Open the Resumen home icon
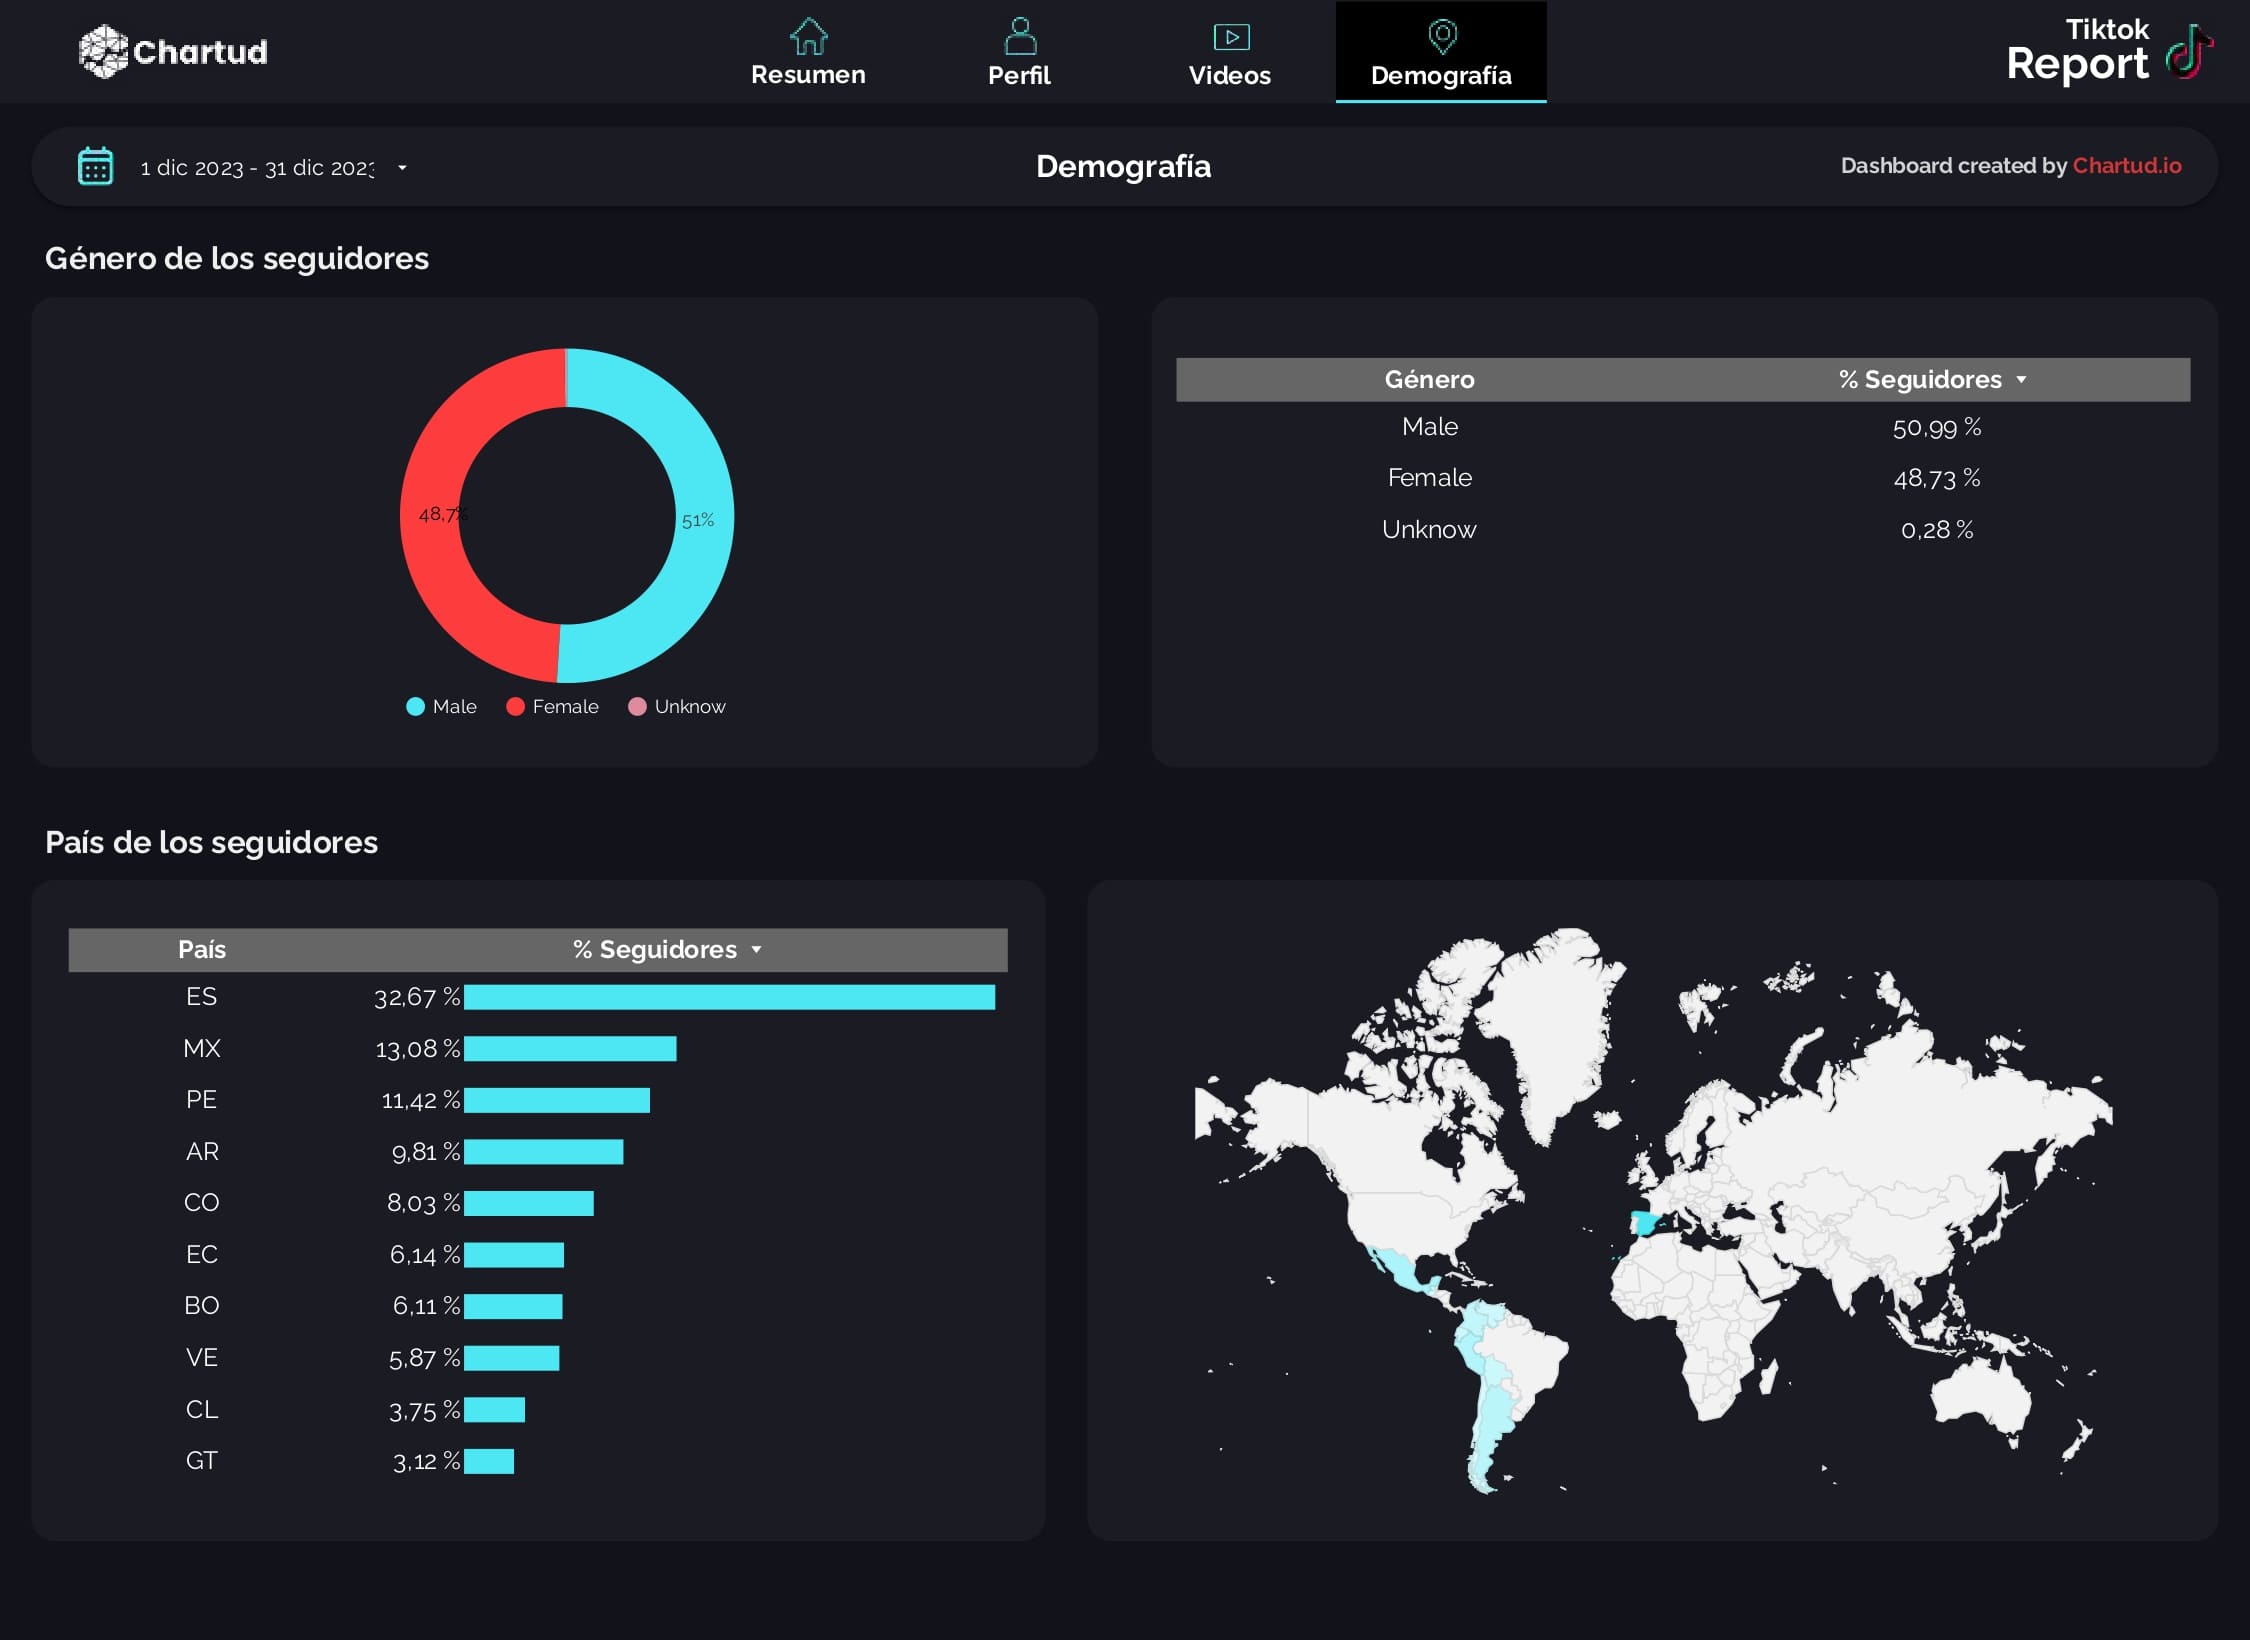2250x1640 pixels. (x=808, y=36)
